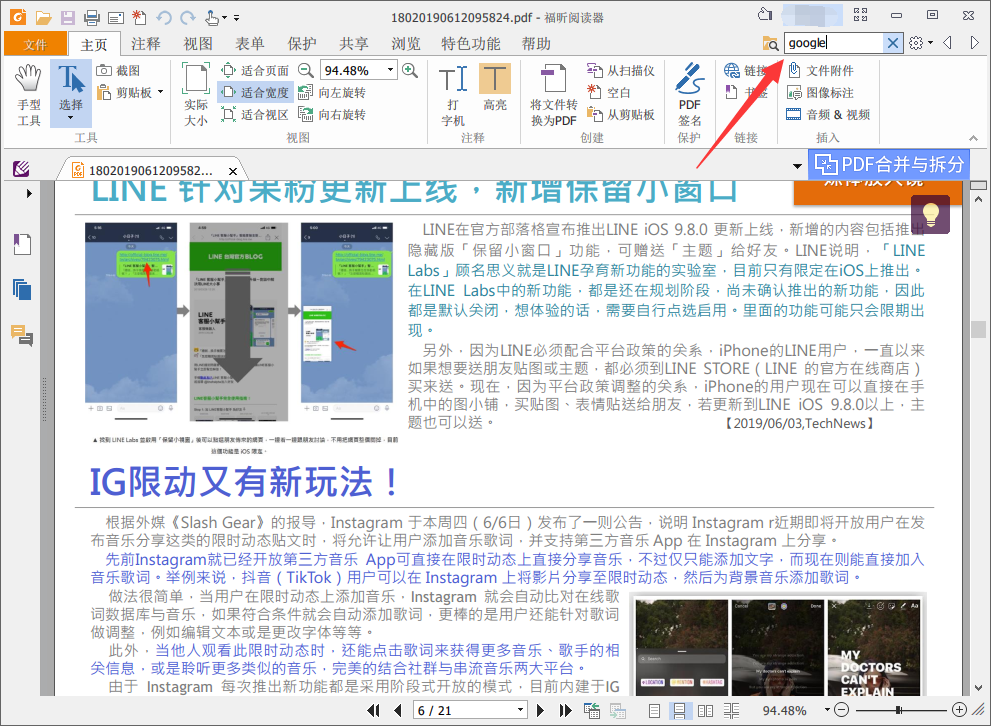Viewport: 991px width, 726px height.
Task: Open the tab list dropdown arrow
Action: click(x=797, y=166)
